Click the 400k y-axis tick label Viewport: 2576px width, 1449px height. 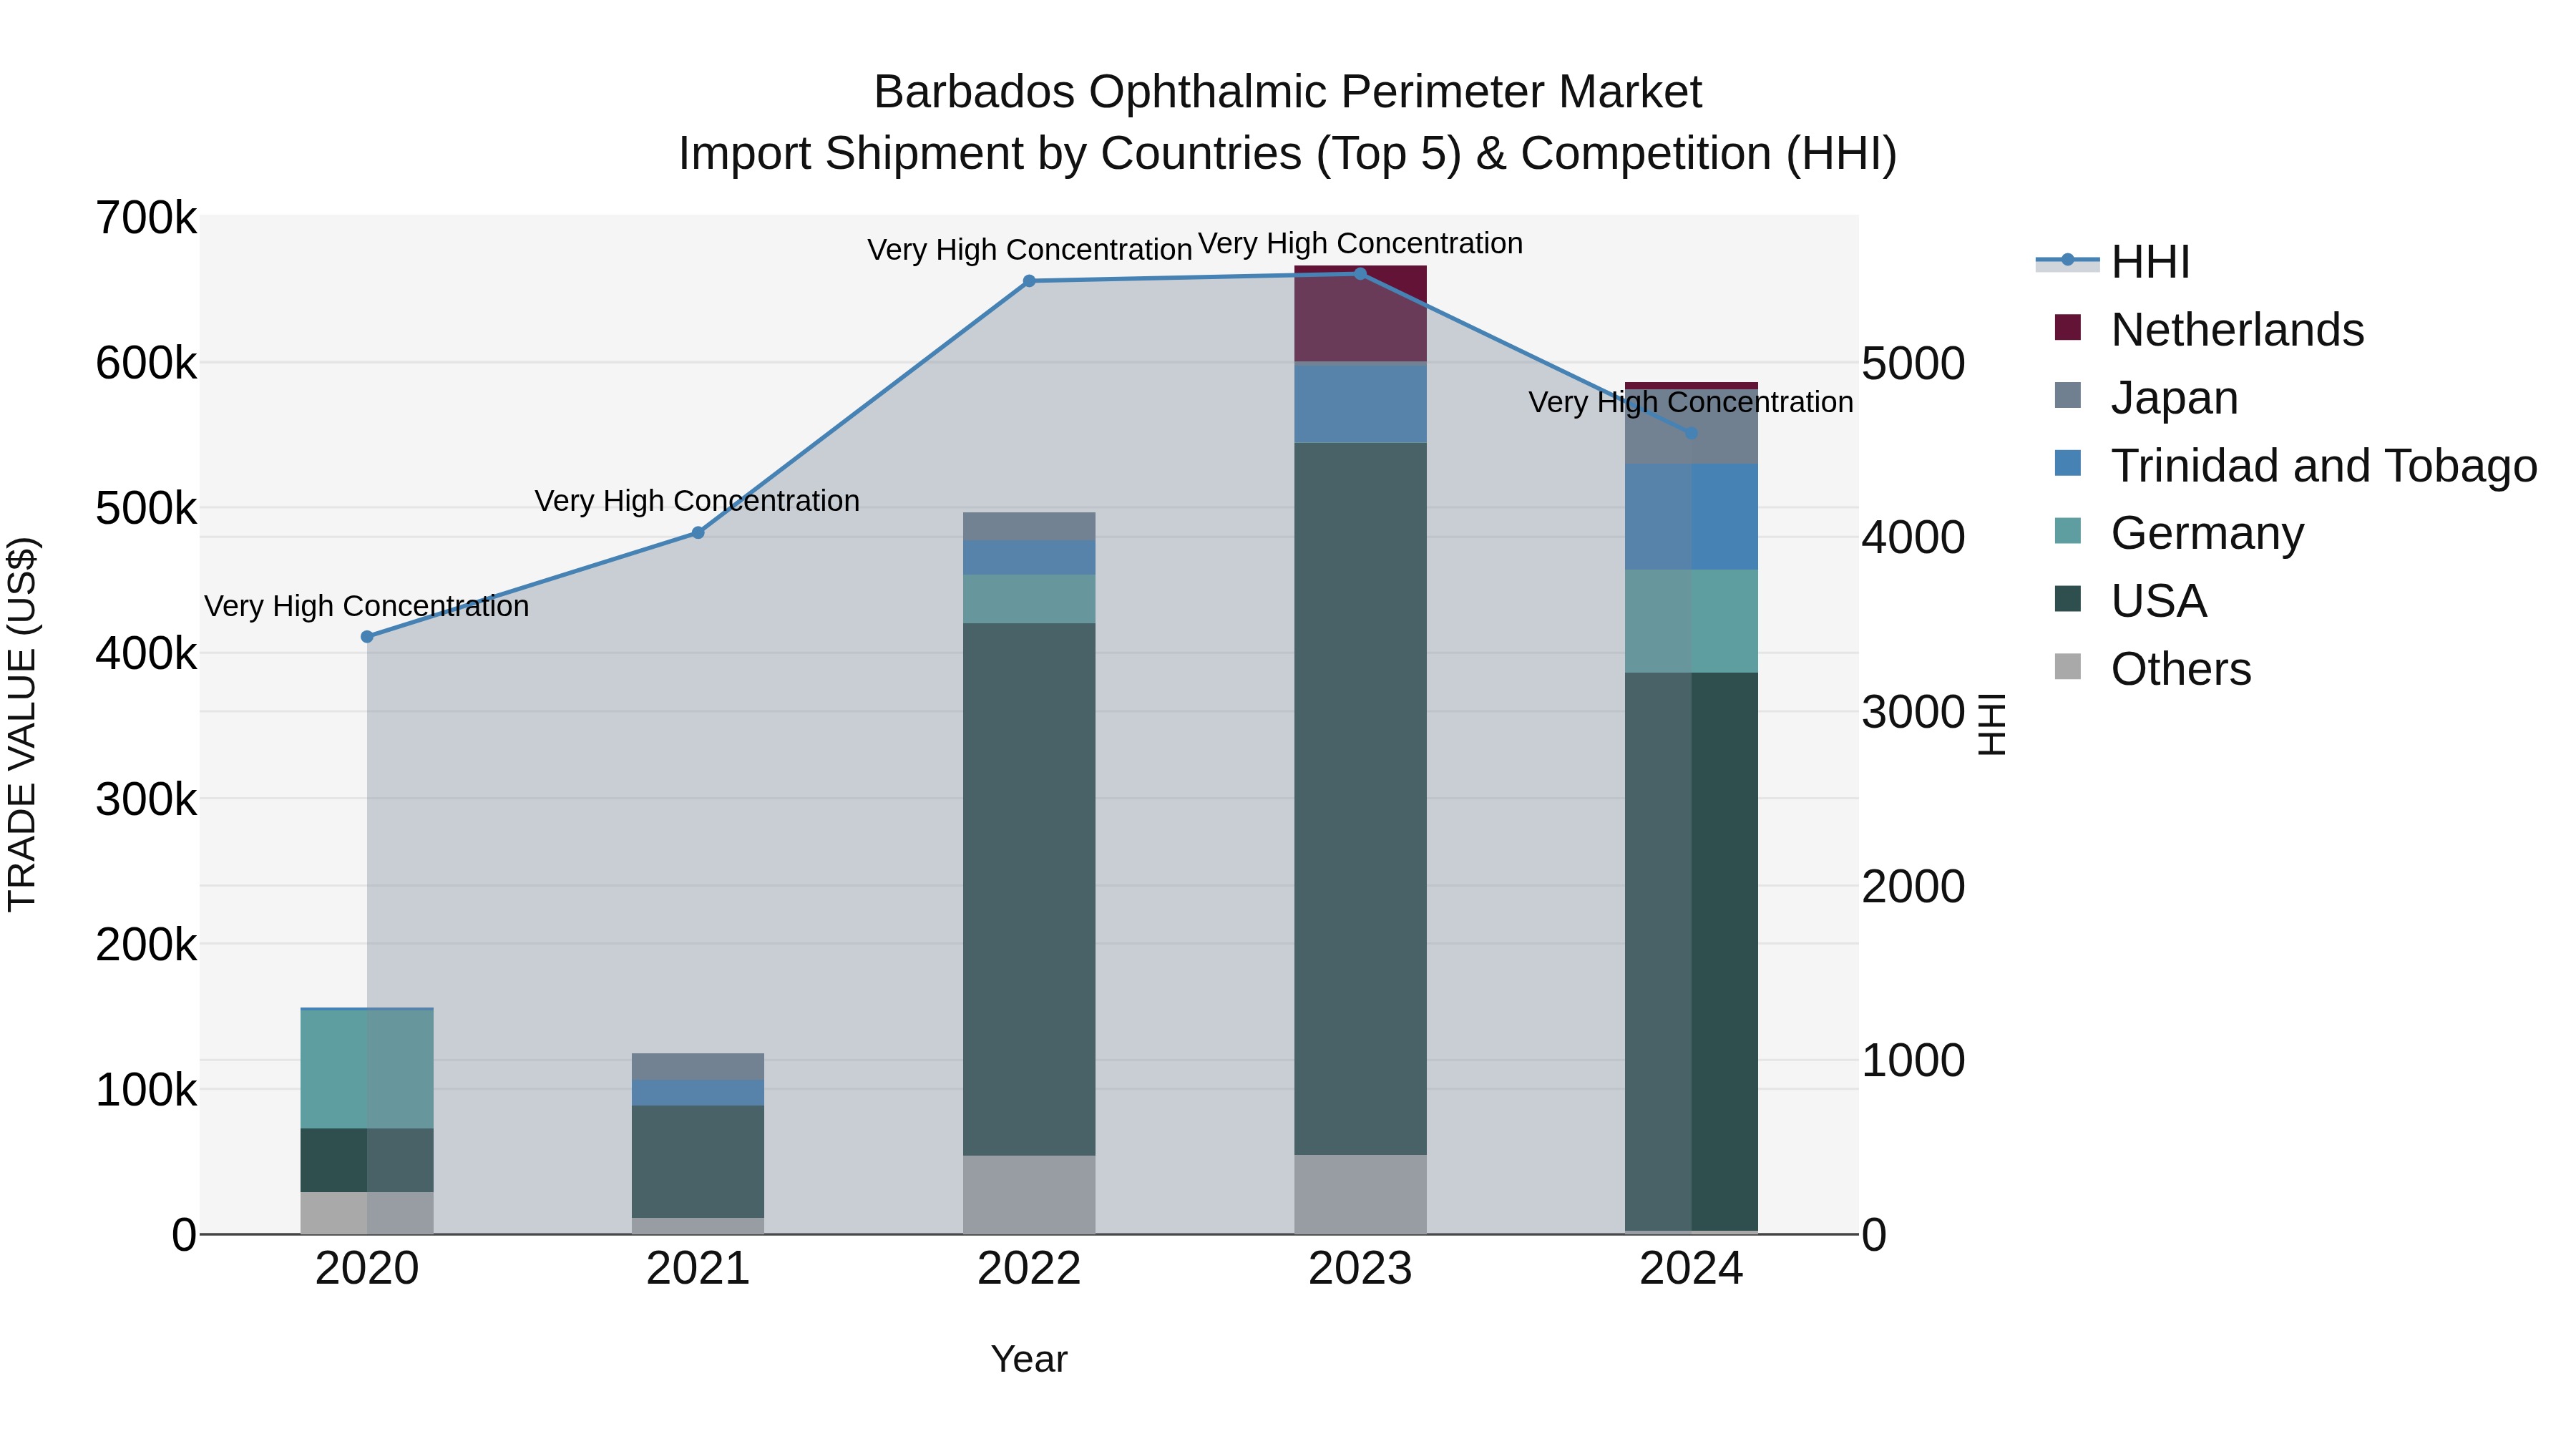click(146, 654)
